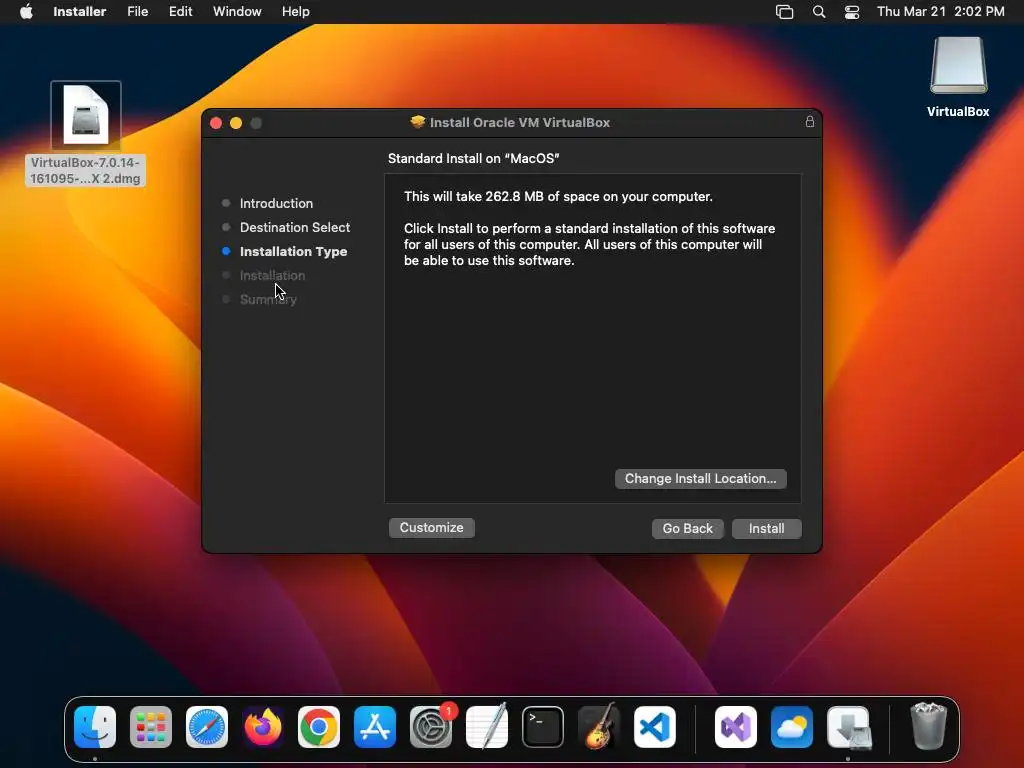1024x768 pixels.
Task: Open Launchpad from the dock
Action: click(151, 727)
